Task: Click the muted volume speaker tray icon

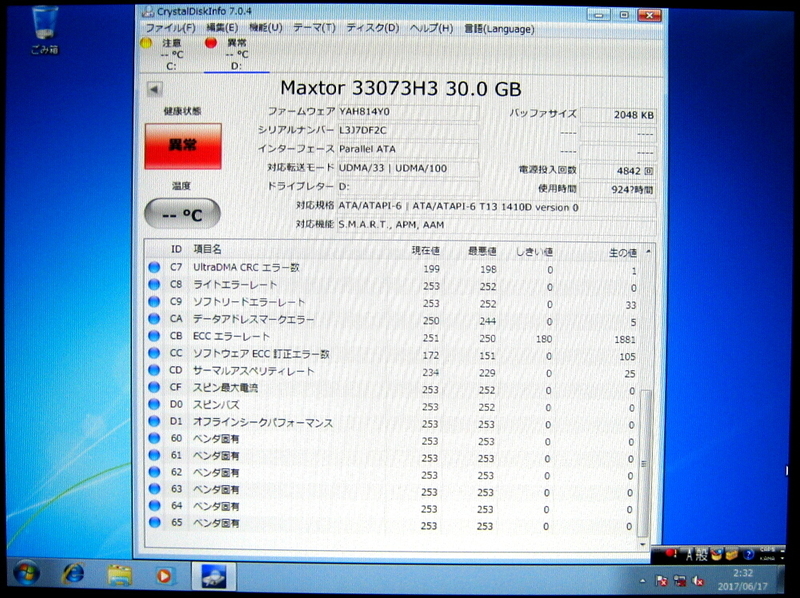Action: (x=698, y=581)
